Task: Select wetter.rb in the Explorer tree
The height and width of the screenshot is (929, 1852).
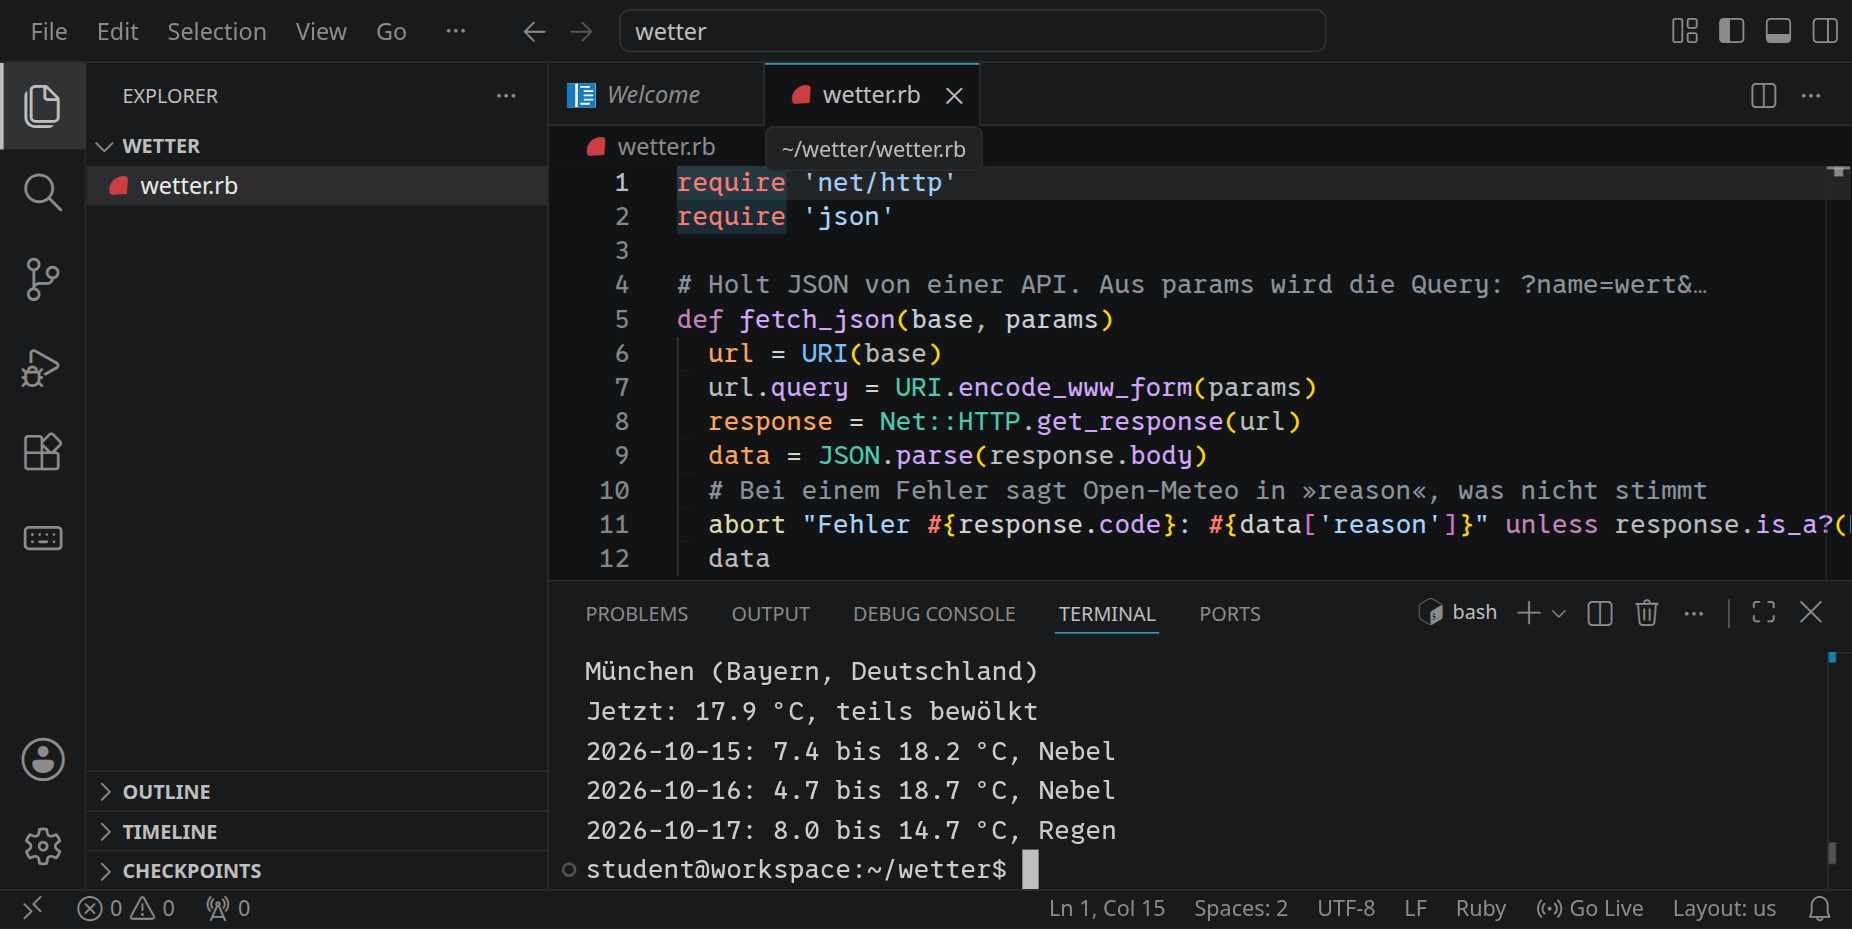Action: coord(316,186)
